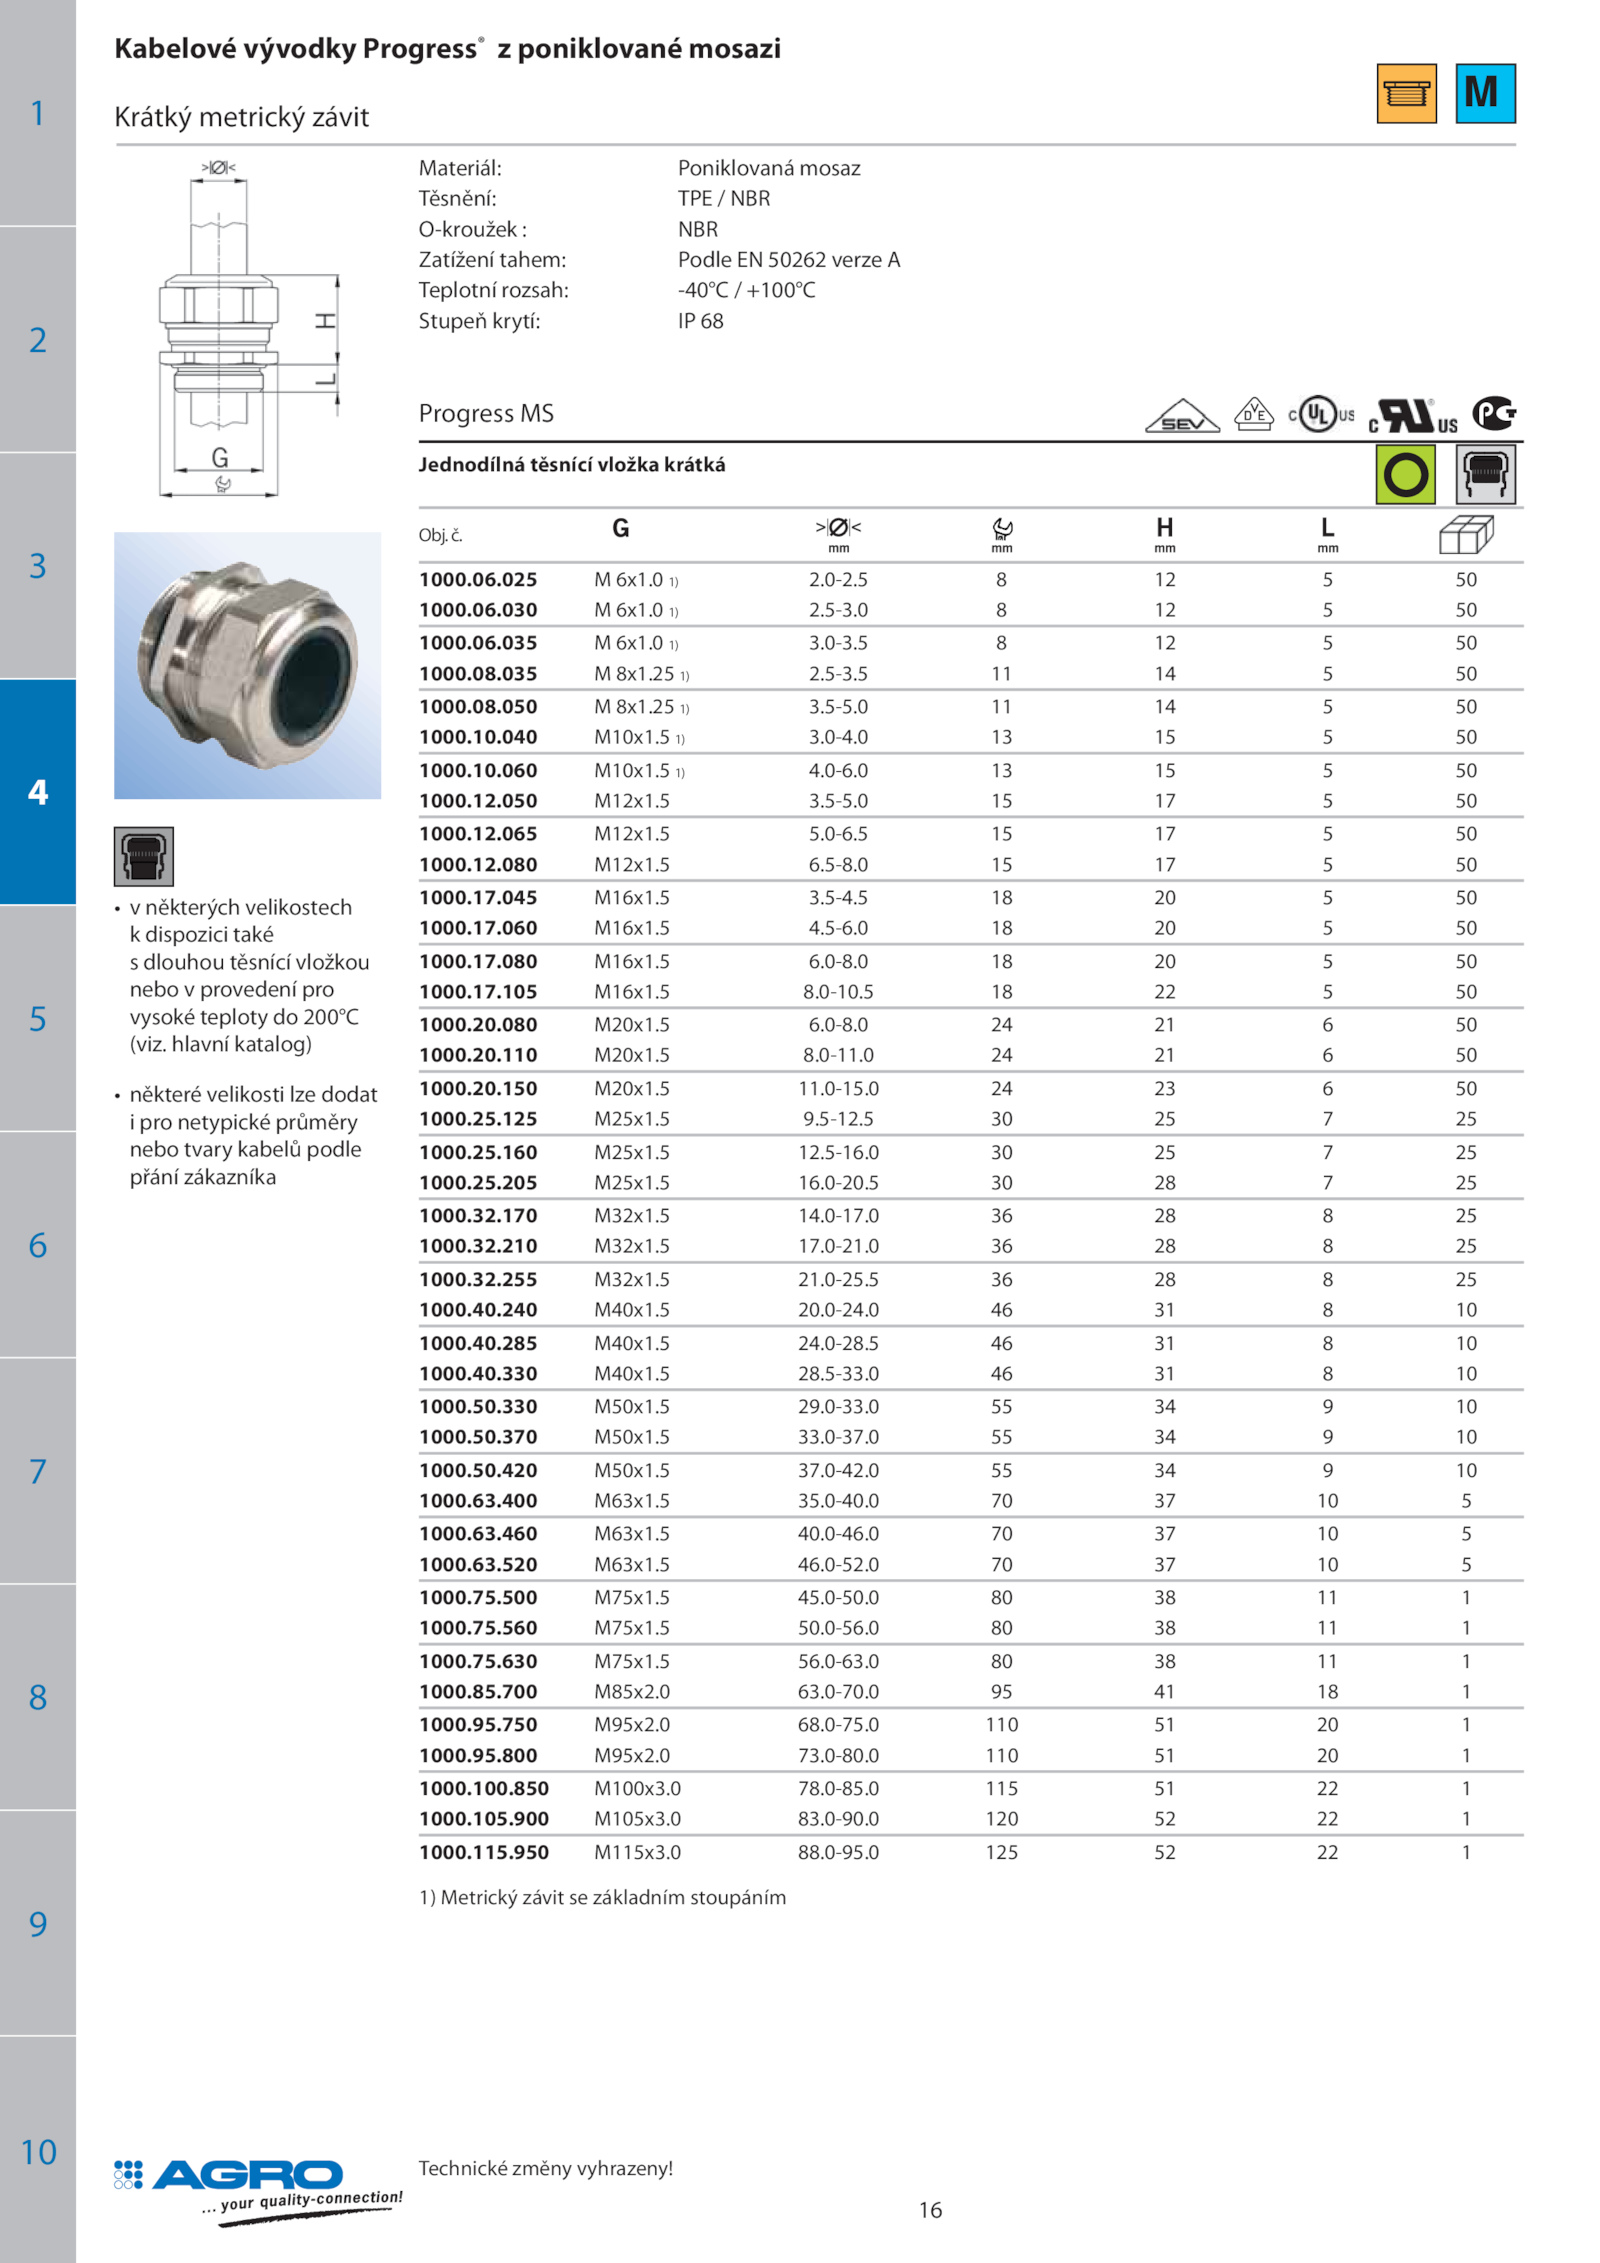Screen dimensions: 1600x2263
Task: Click the Poniklovaná mosaz material value
Action: coord(769,168)
